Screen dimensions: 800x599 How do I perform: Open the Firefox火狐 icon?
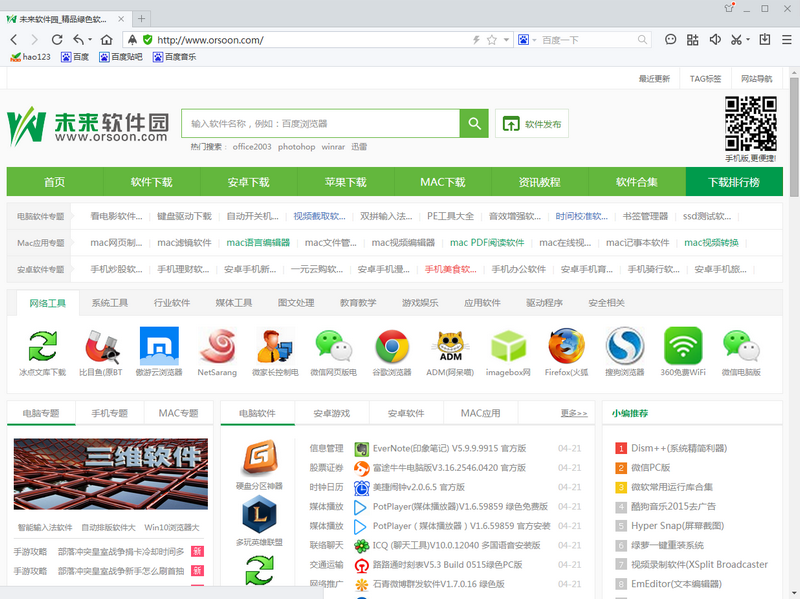click(566, 346)
